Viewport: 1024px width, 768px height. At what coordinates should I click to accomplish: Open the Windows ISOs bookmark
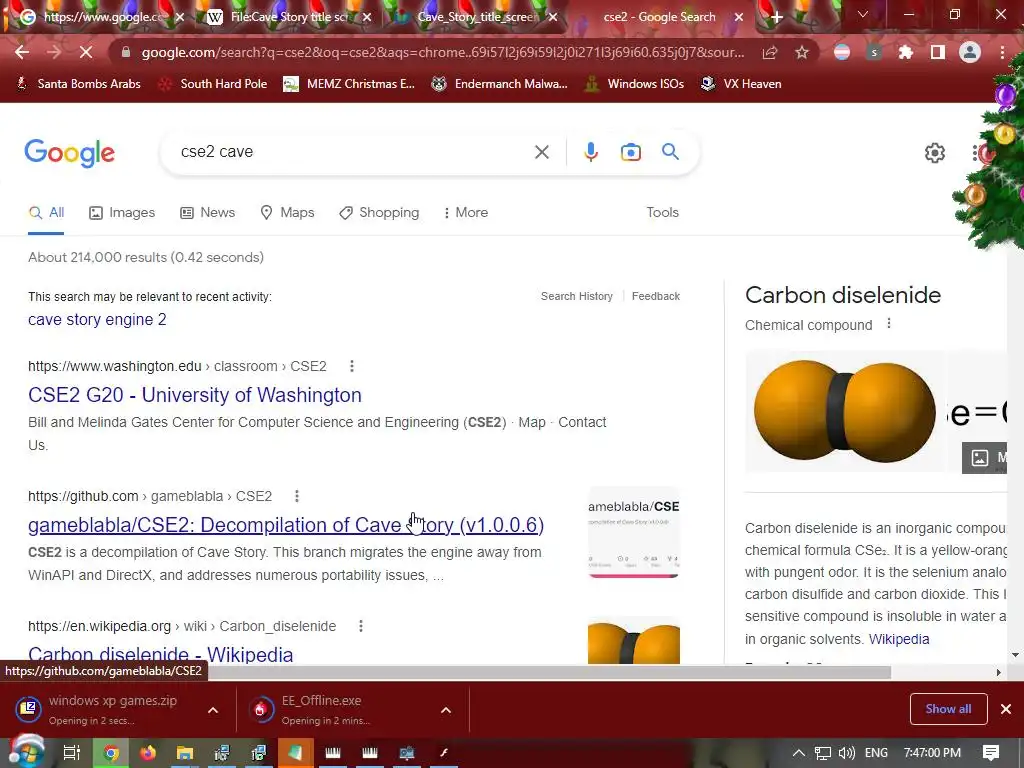(x=634, y=84)
